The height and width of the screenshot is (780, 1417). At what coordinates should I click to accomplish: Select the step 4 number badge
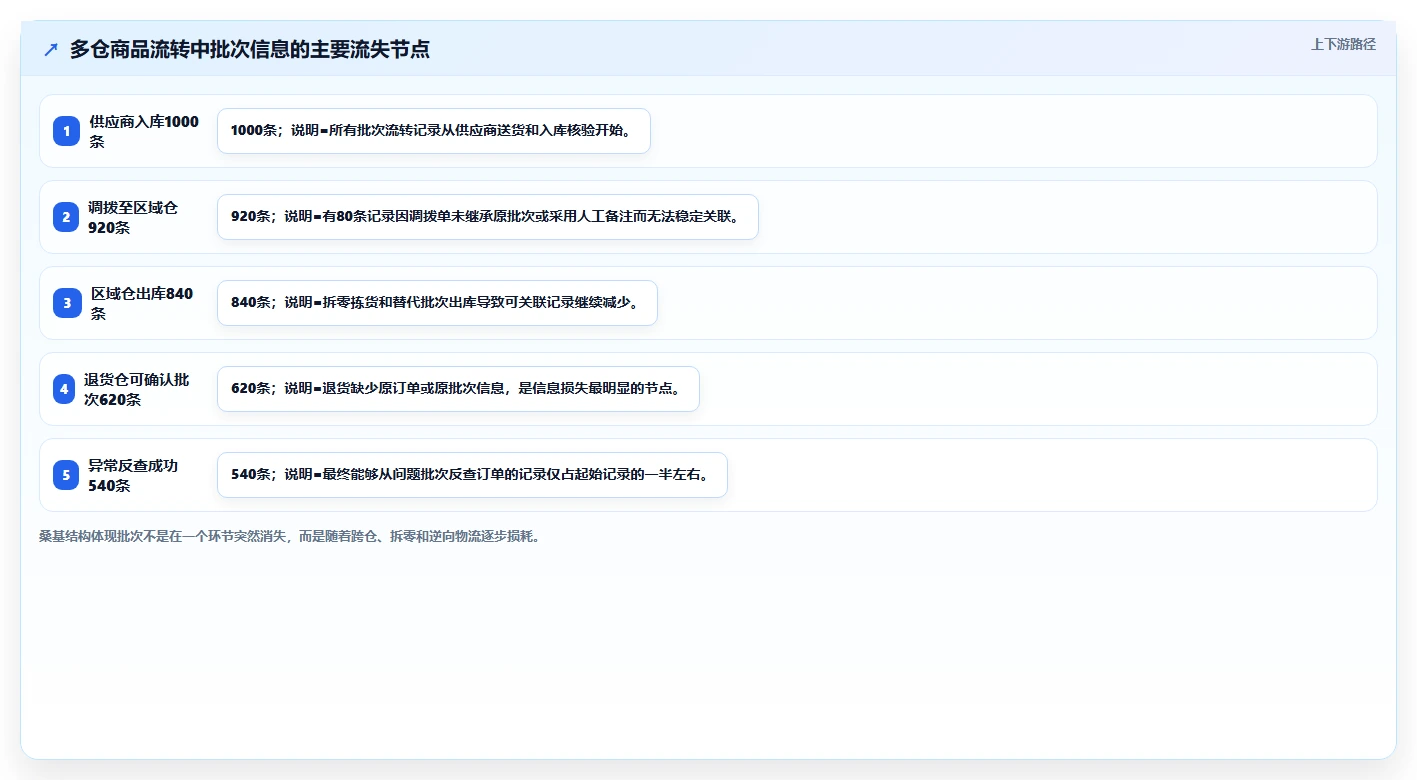pyautogui.click(x=64, y=389)
